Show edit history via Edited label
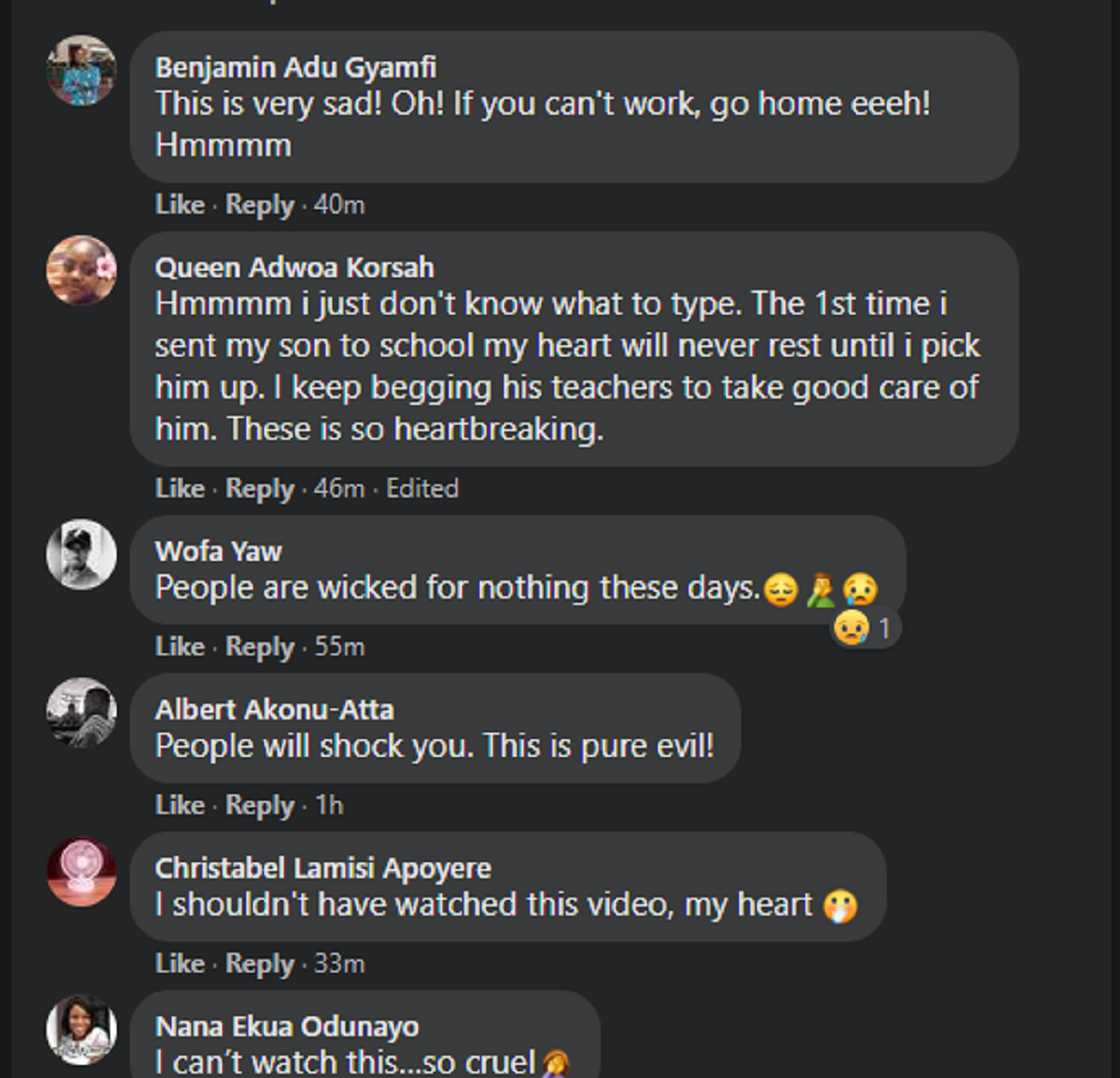1120x1078 pixels. [422, 489]
